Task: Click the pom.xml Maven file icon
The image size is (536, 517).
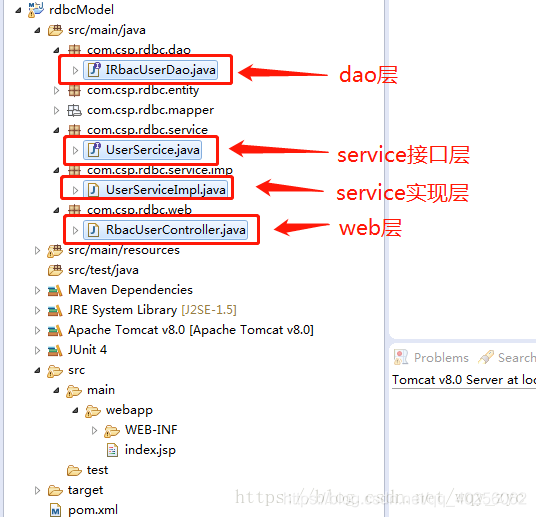Action: [55, 510]
